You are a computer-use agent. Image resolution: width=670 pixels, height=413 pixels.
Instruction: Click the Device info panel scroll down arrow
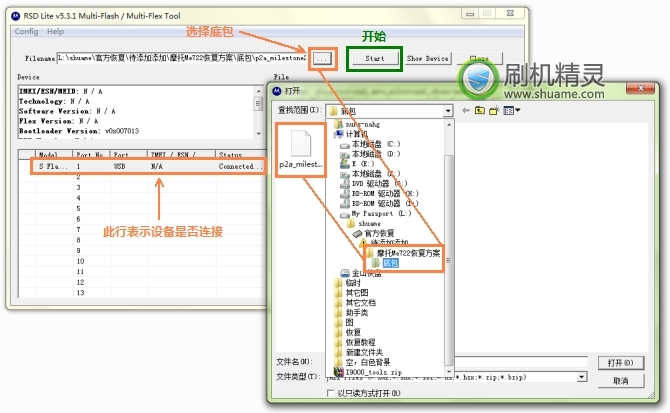258,134
